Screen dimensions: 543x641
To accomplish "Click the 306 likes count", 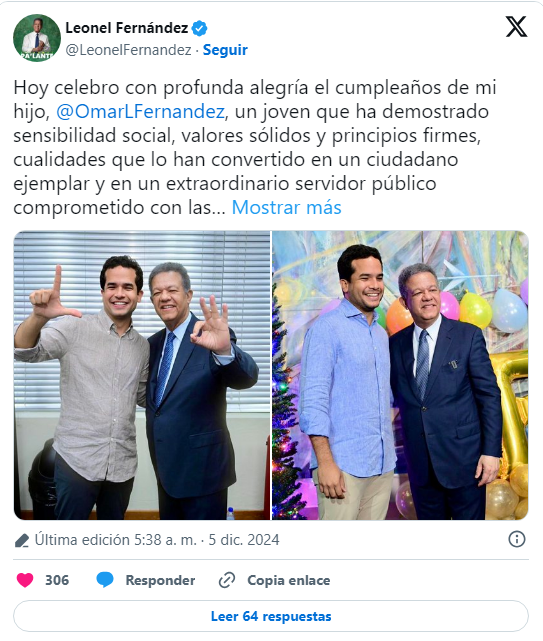I will click(57, 580).
